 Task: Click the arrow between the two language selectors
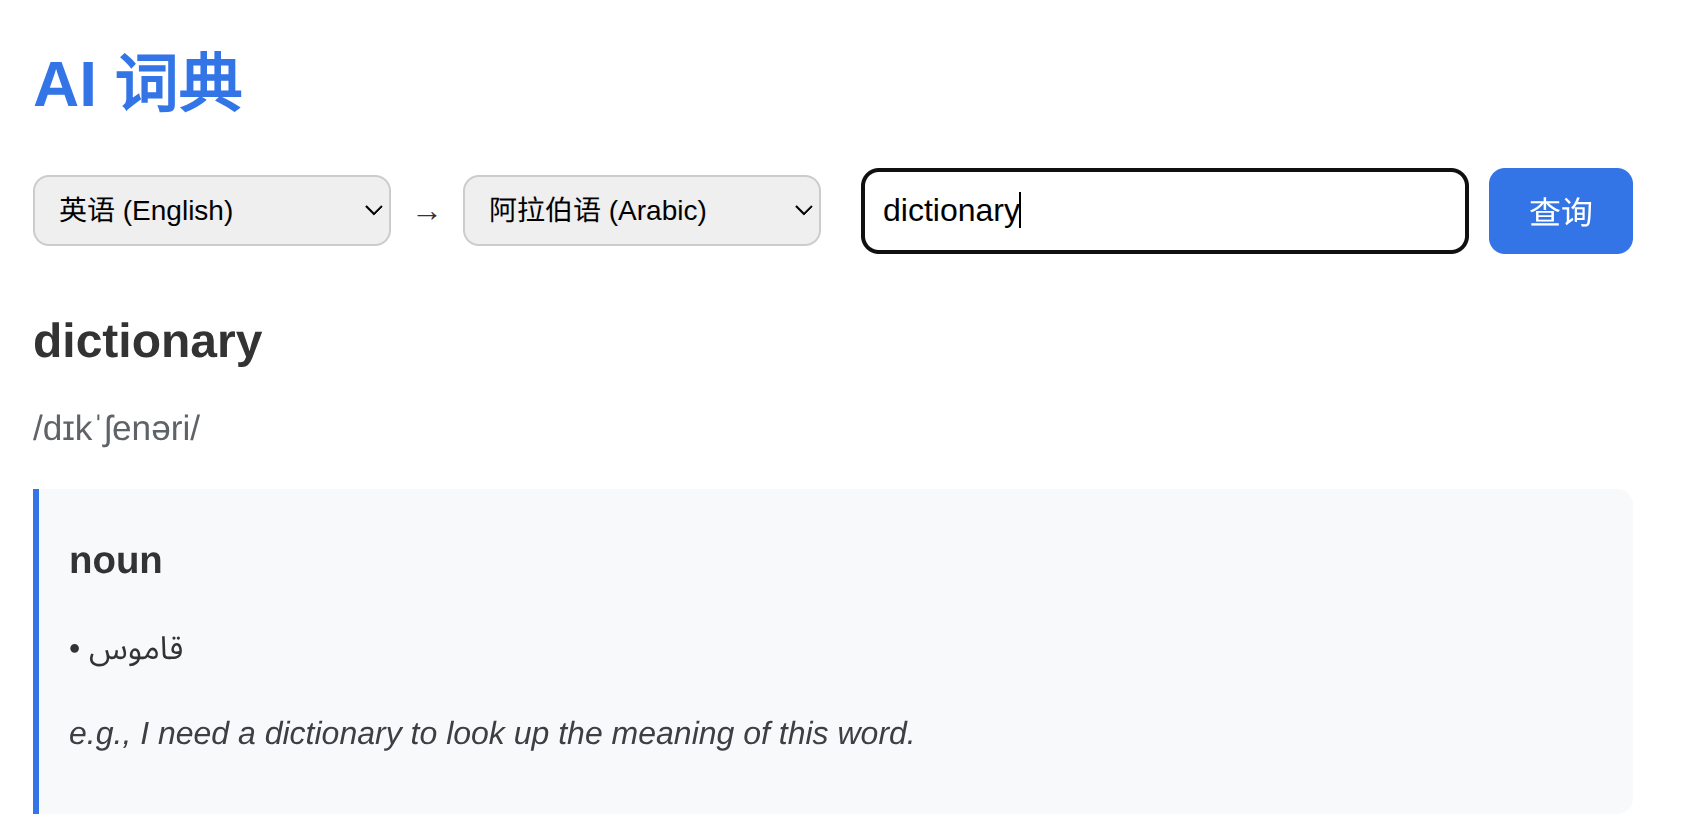pos(427,212)
